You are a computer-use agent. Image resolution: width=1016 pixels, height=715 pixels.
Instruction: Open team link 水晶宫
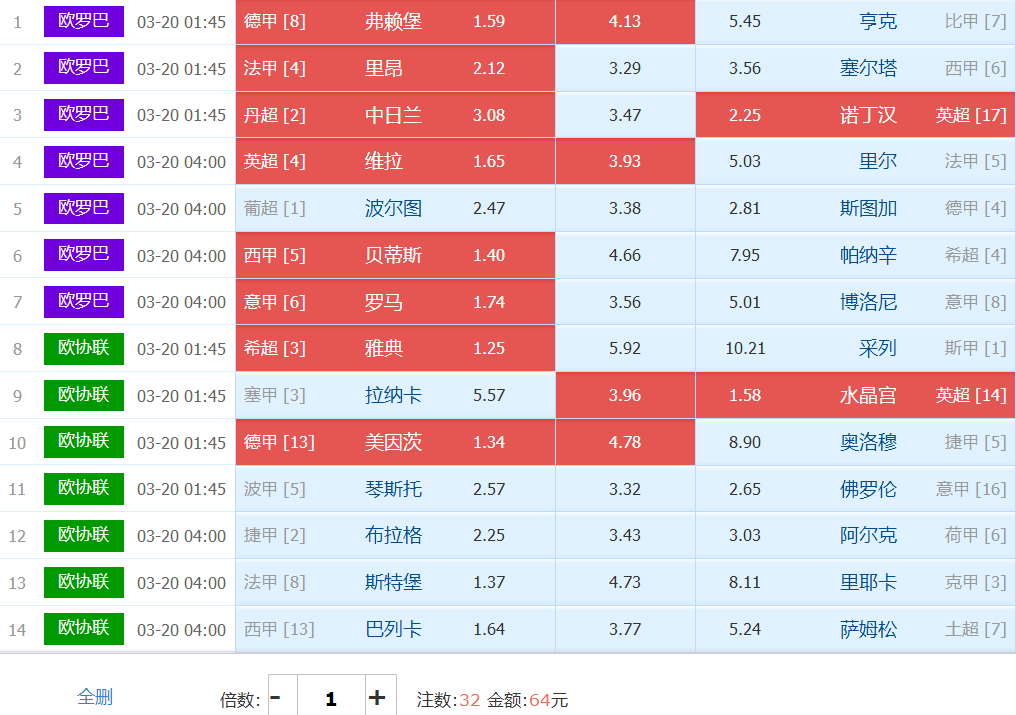tap(868, 395)
